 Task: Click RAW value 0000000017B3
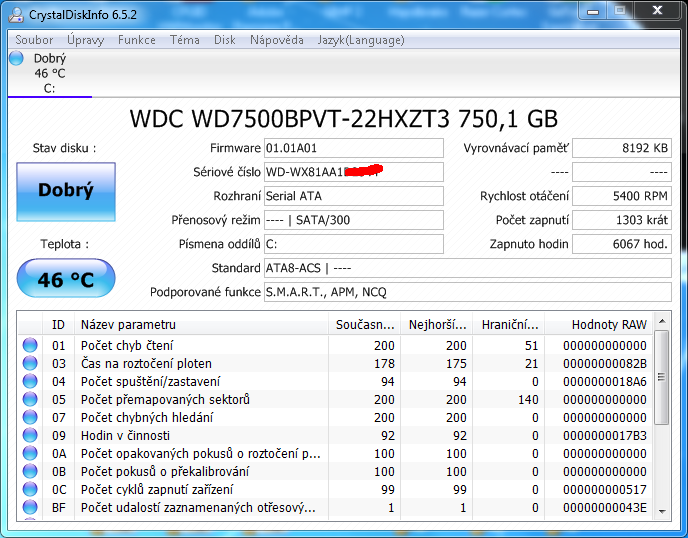coord(605,435)
